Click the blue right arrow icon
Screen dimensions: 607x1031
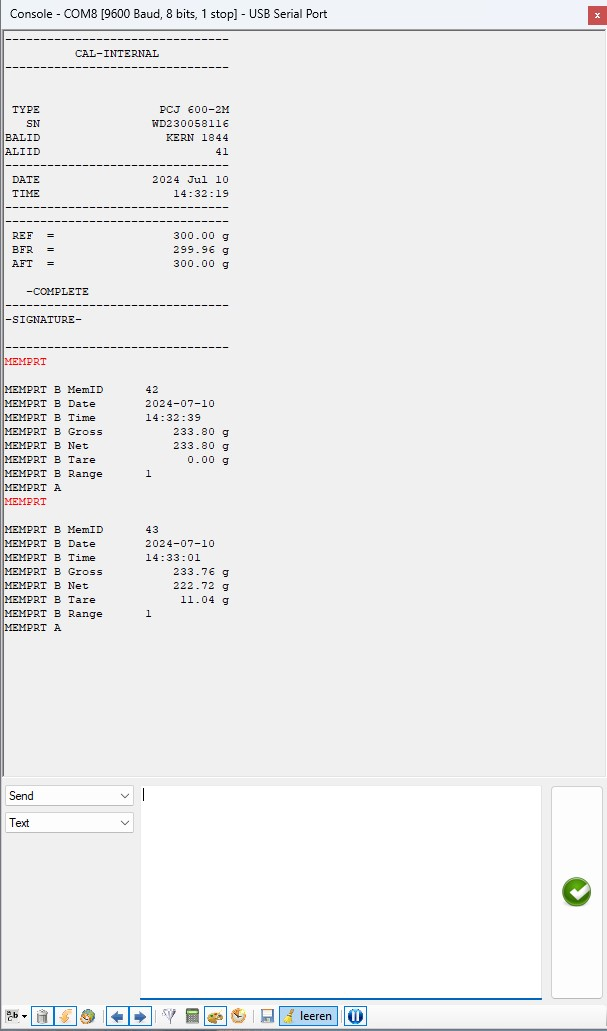pyautogui.click(x=140, y=1016)
